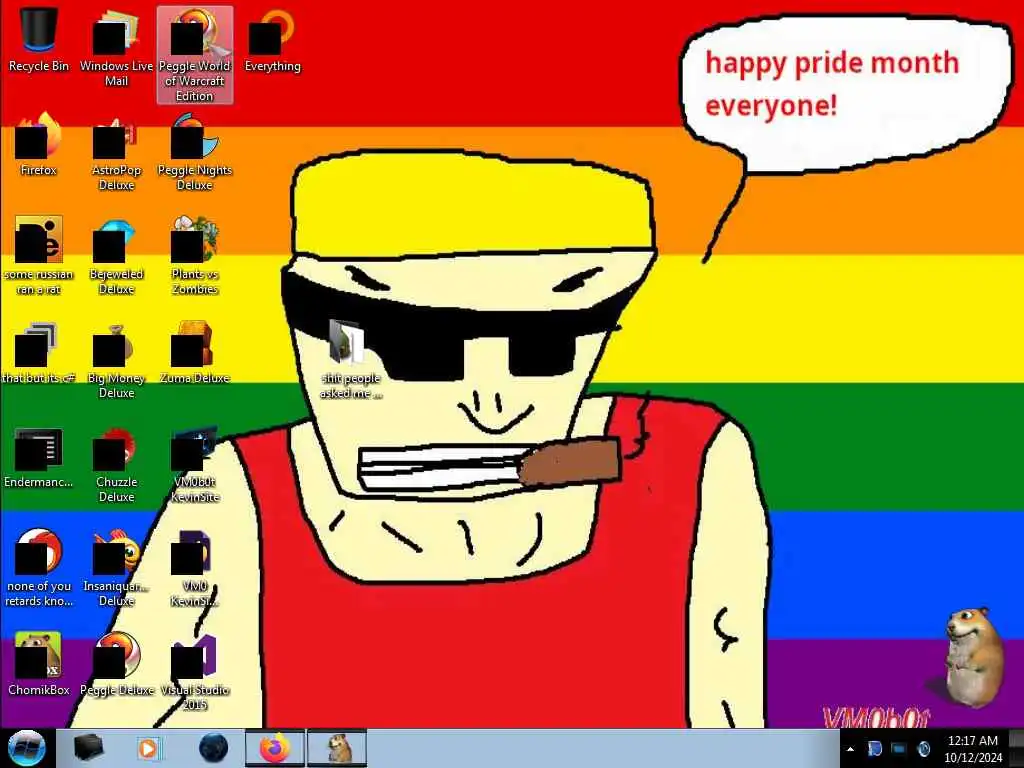Launch Windows Live Mail from desktop
The width and height of the screenshot is (1024, 768).
tap(116, 48)
